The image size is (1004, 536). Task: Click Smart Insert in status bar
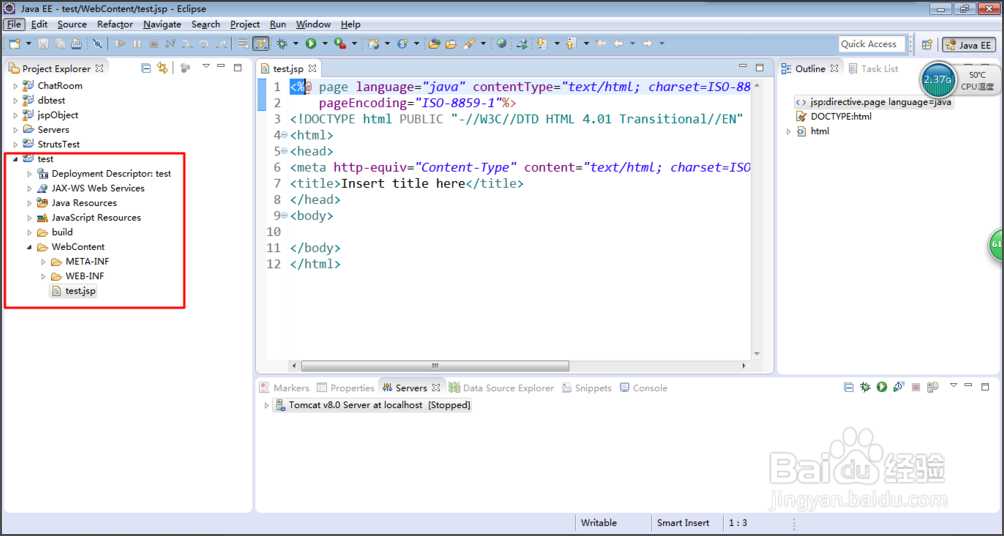pyautogui.click(x=683, y=523)
